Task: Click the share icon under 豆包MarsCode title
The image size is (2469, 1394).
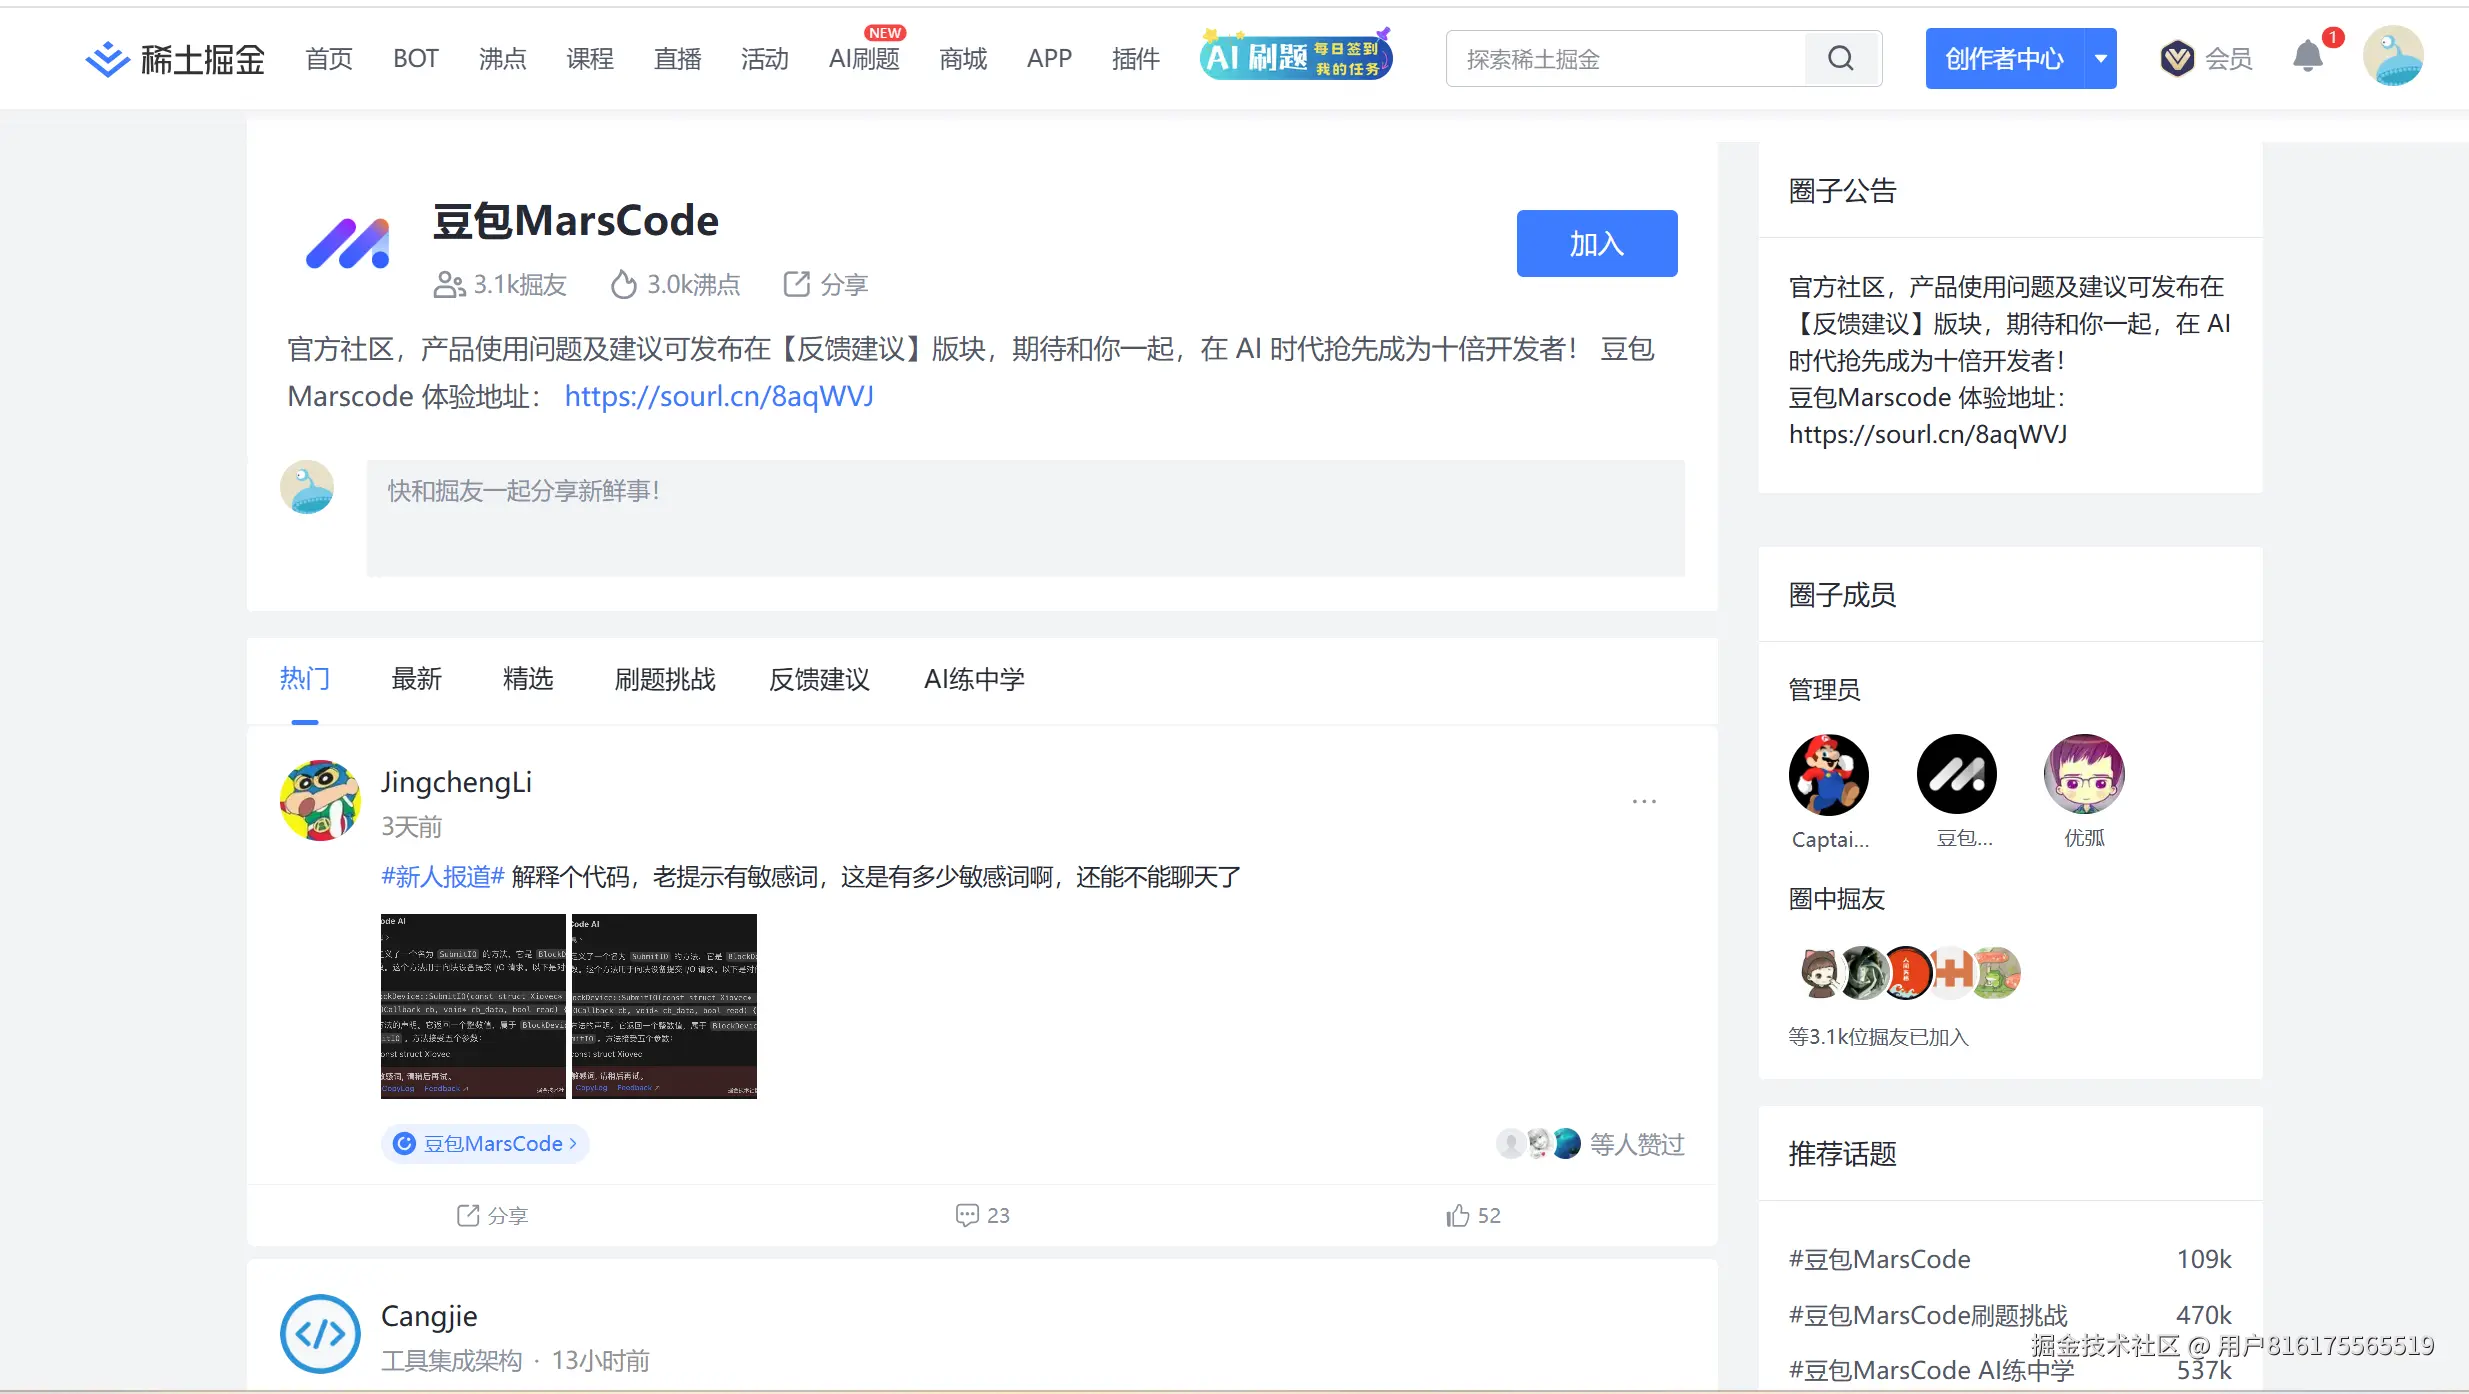Action: (797, 284)
